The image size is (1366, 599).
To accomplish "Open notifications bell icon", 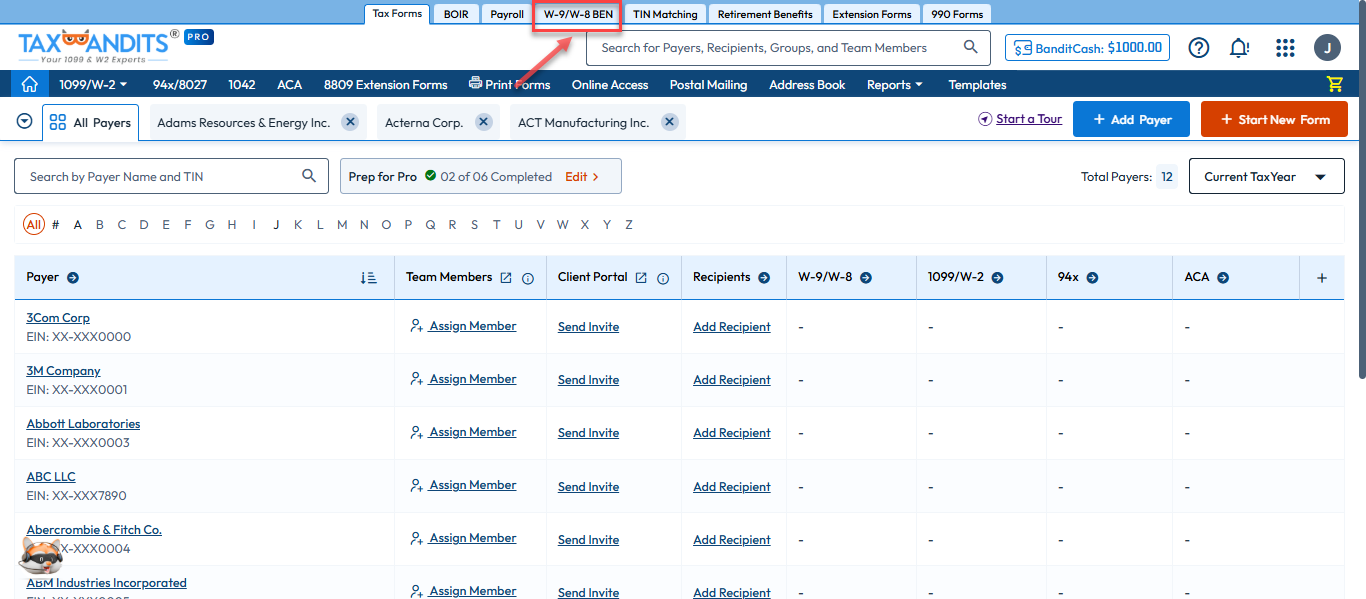I will (x=1239, y=47).
